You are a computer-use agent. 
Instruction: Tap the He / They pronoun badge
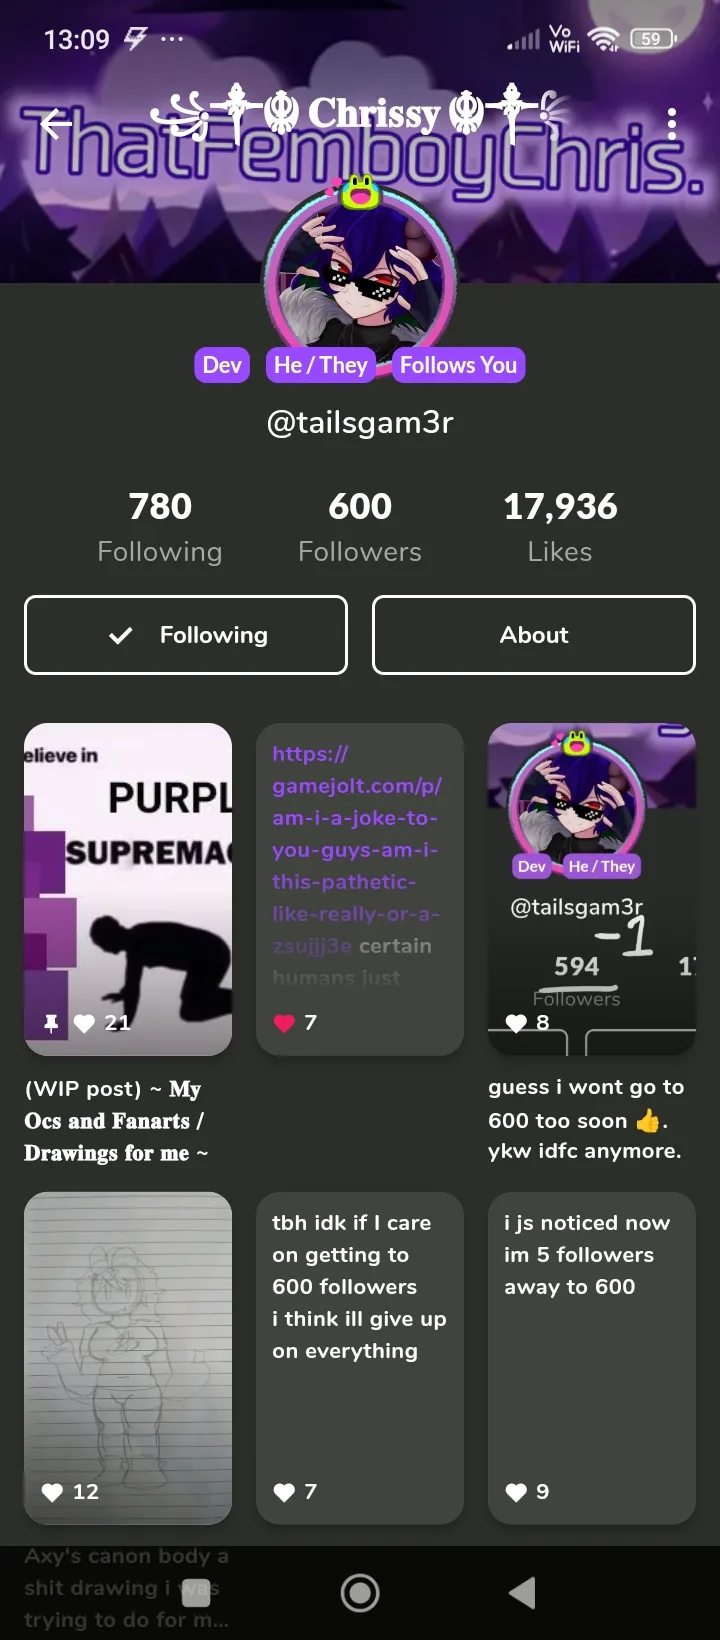pos(320,365)
